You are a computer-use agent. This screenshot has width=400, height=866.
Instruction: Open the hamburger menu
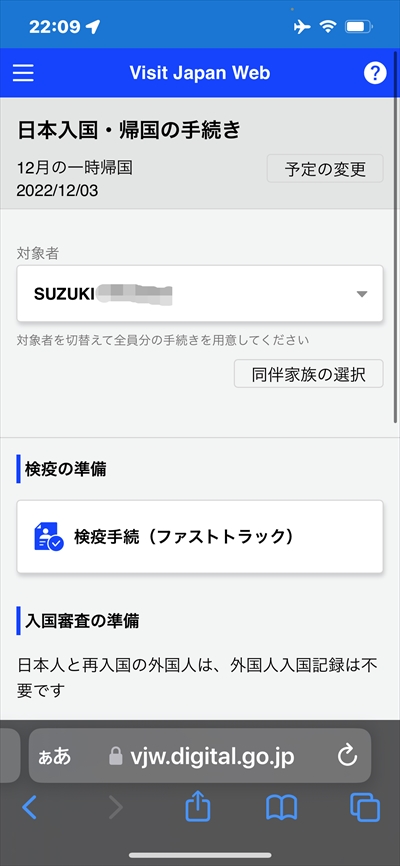point(23,73)
